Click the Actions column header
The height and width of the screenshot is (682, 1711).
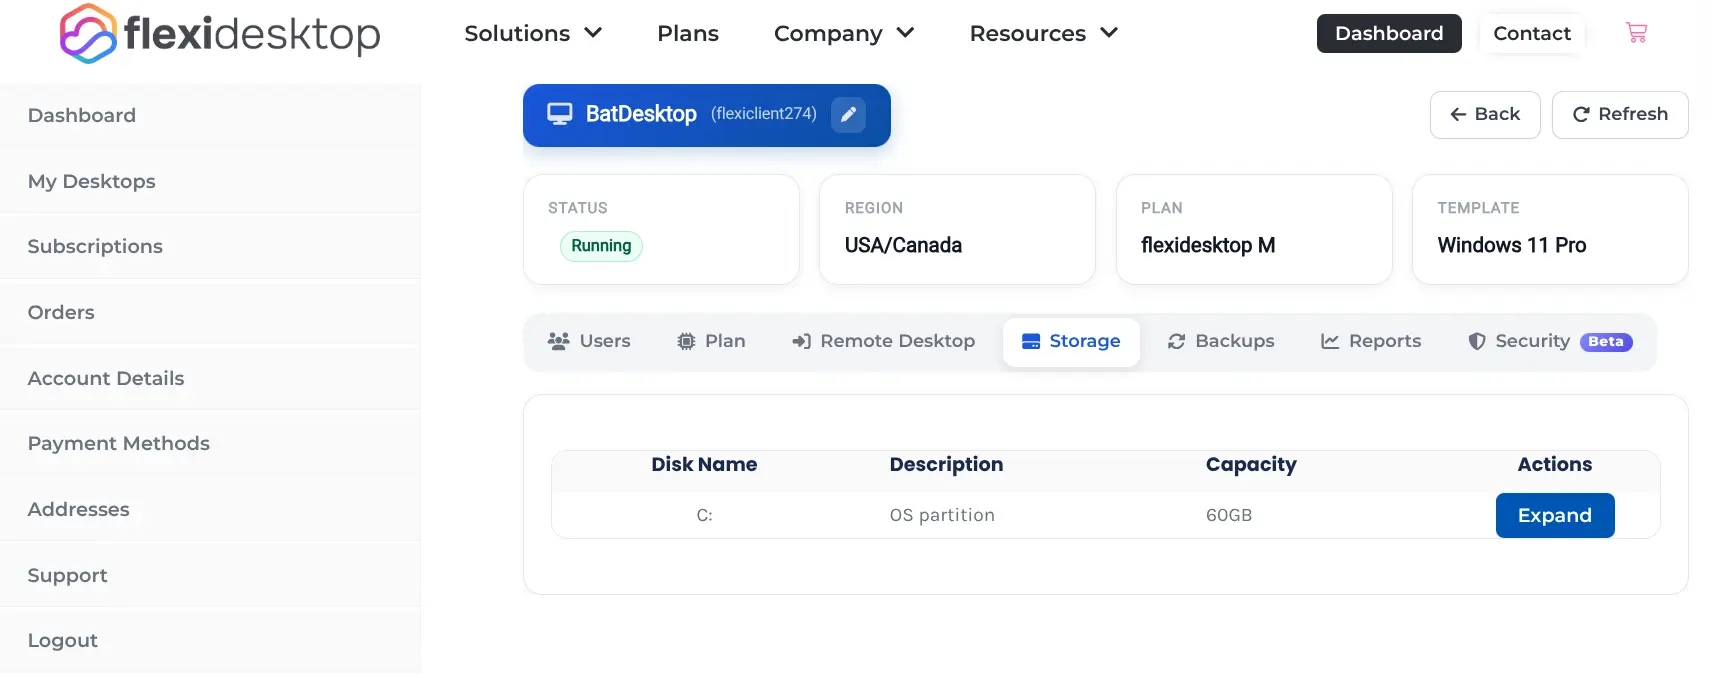(x=1555, y=464)
